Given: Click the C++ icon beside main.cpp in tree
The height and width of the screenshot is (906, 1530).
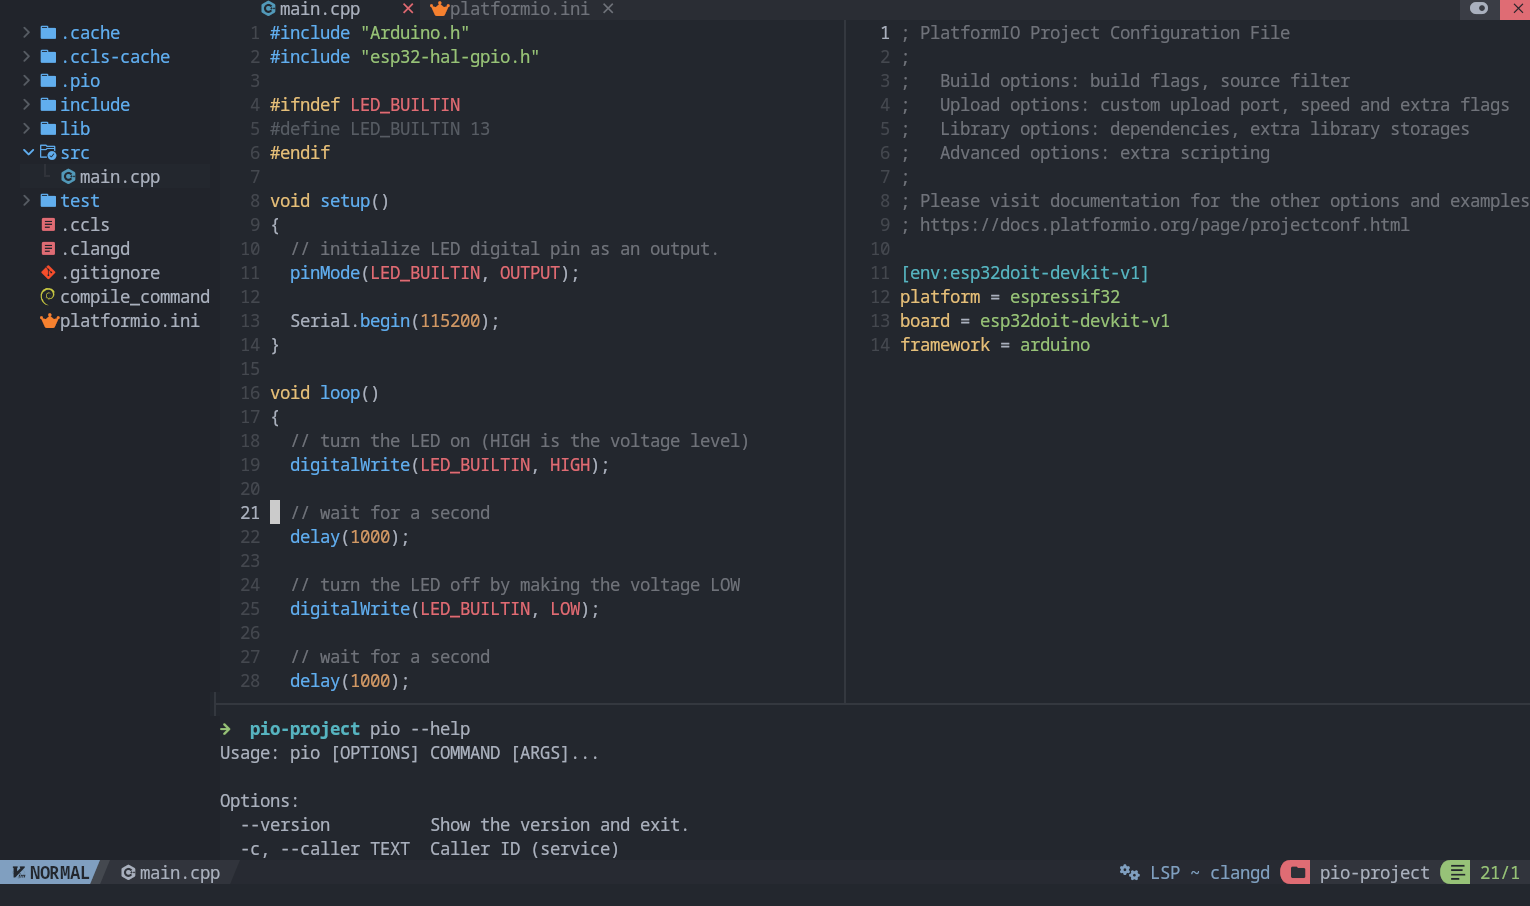Looking at the screenshot, I should (68, 177).
